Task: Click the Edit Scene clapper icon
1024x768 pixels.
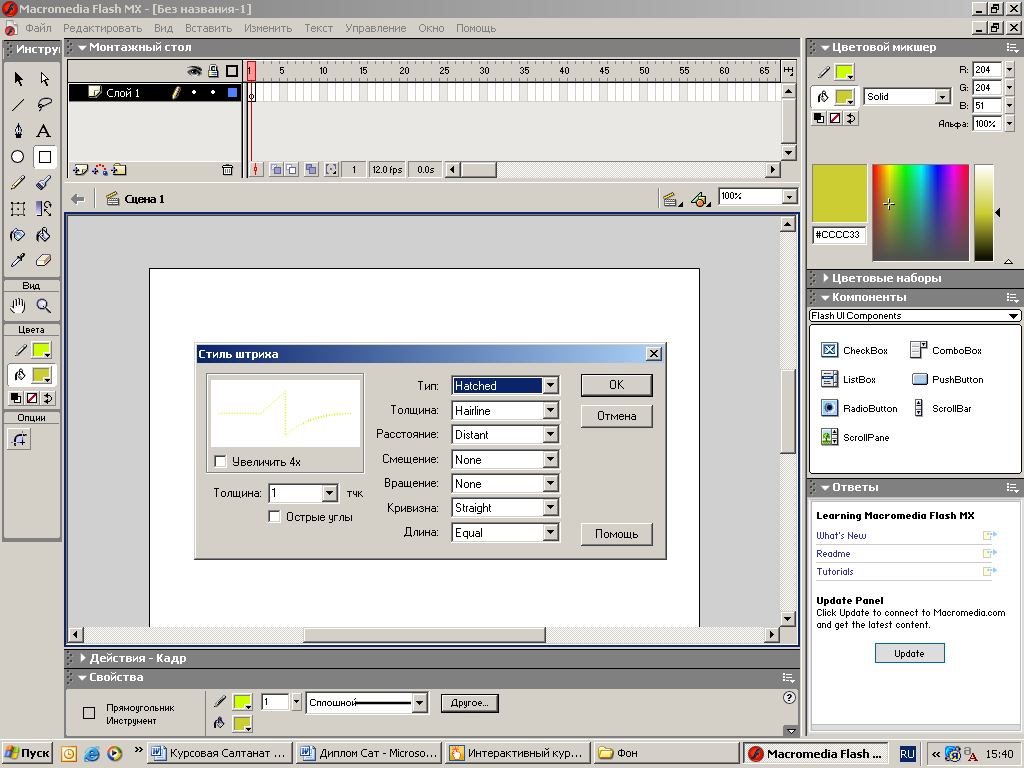Action: point(670,199)
